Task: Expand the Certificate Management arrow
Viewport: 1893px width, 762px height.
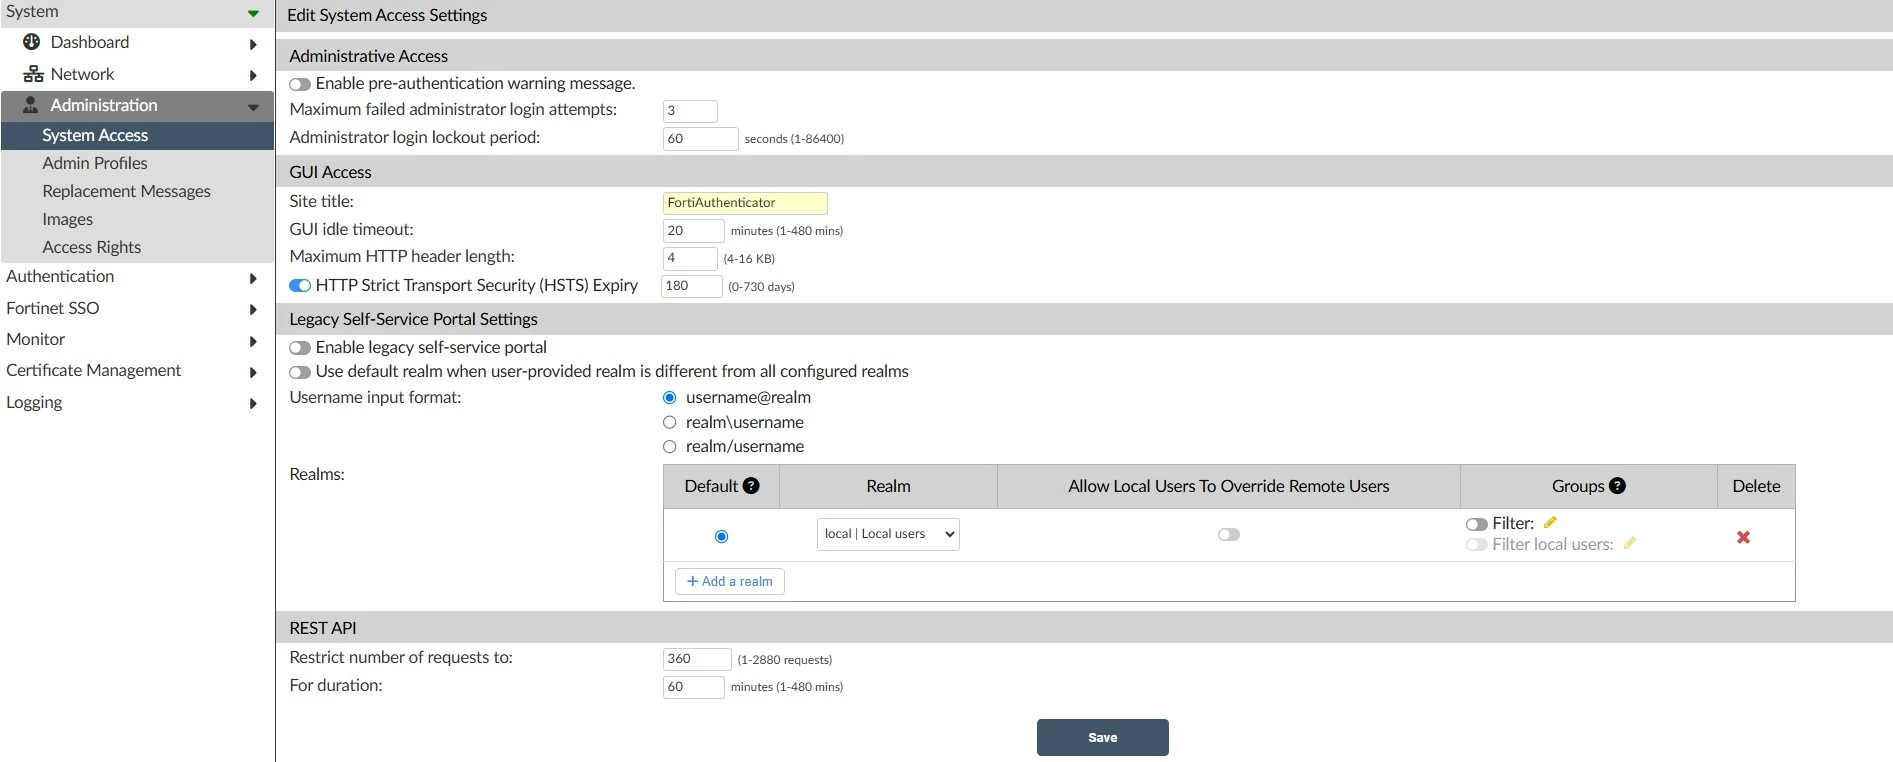Action: 253,373
